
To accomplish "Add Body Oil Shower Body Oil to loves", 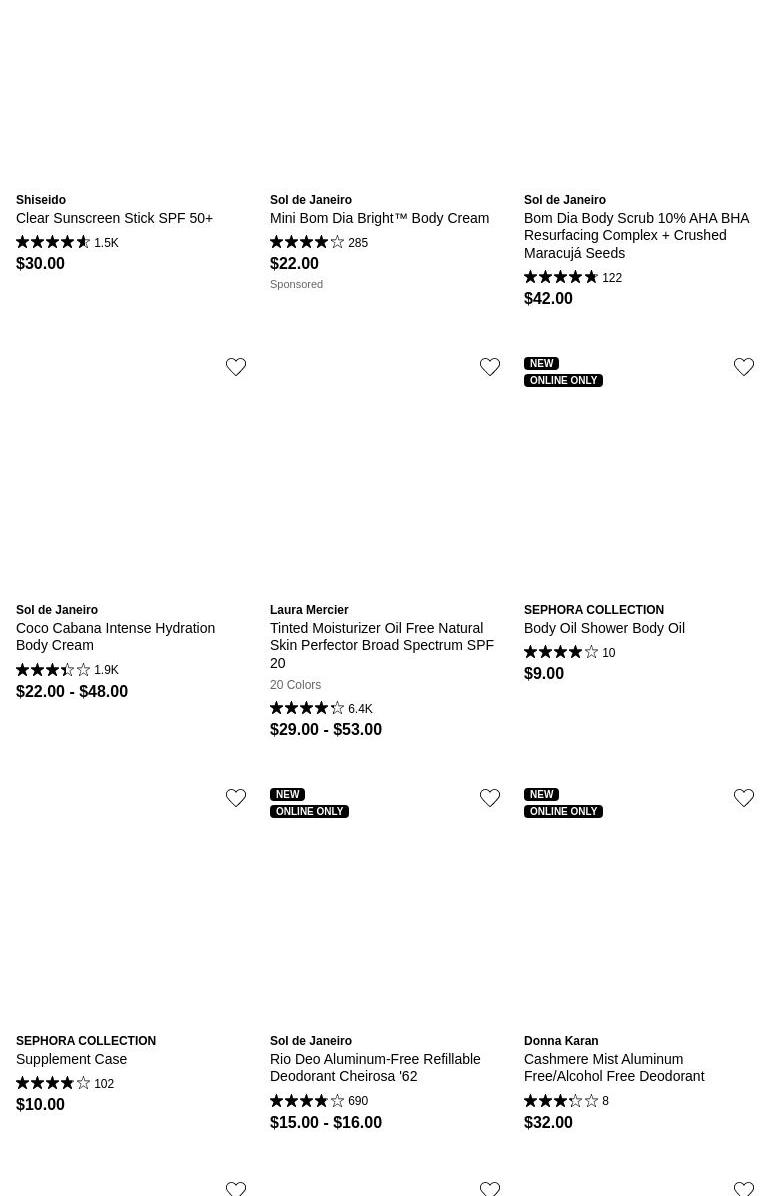I will (744, 368).
